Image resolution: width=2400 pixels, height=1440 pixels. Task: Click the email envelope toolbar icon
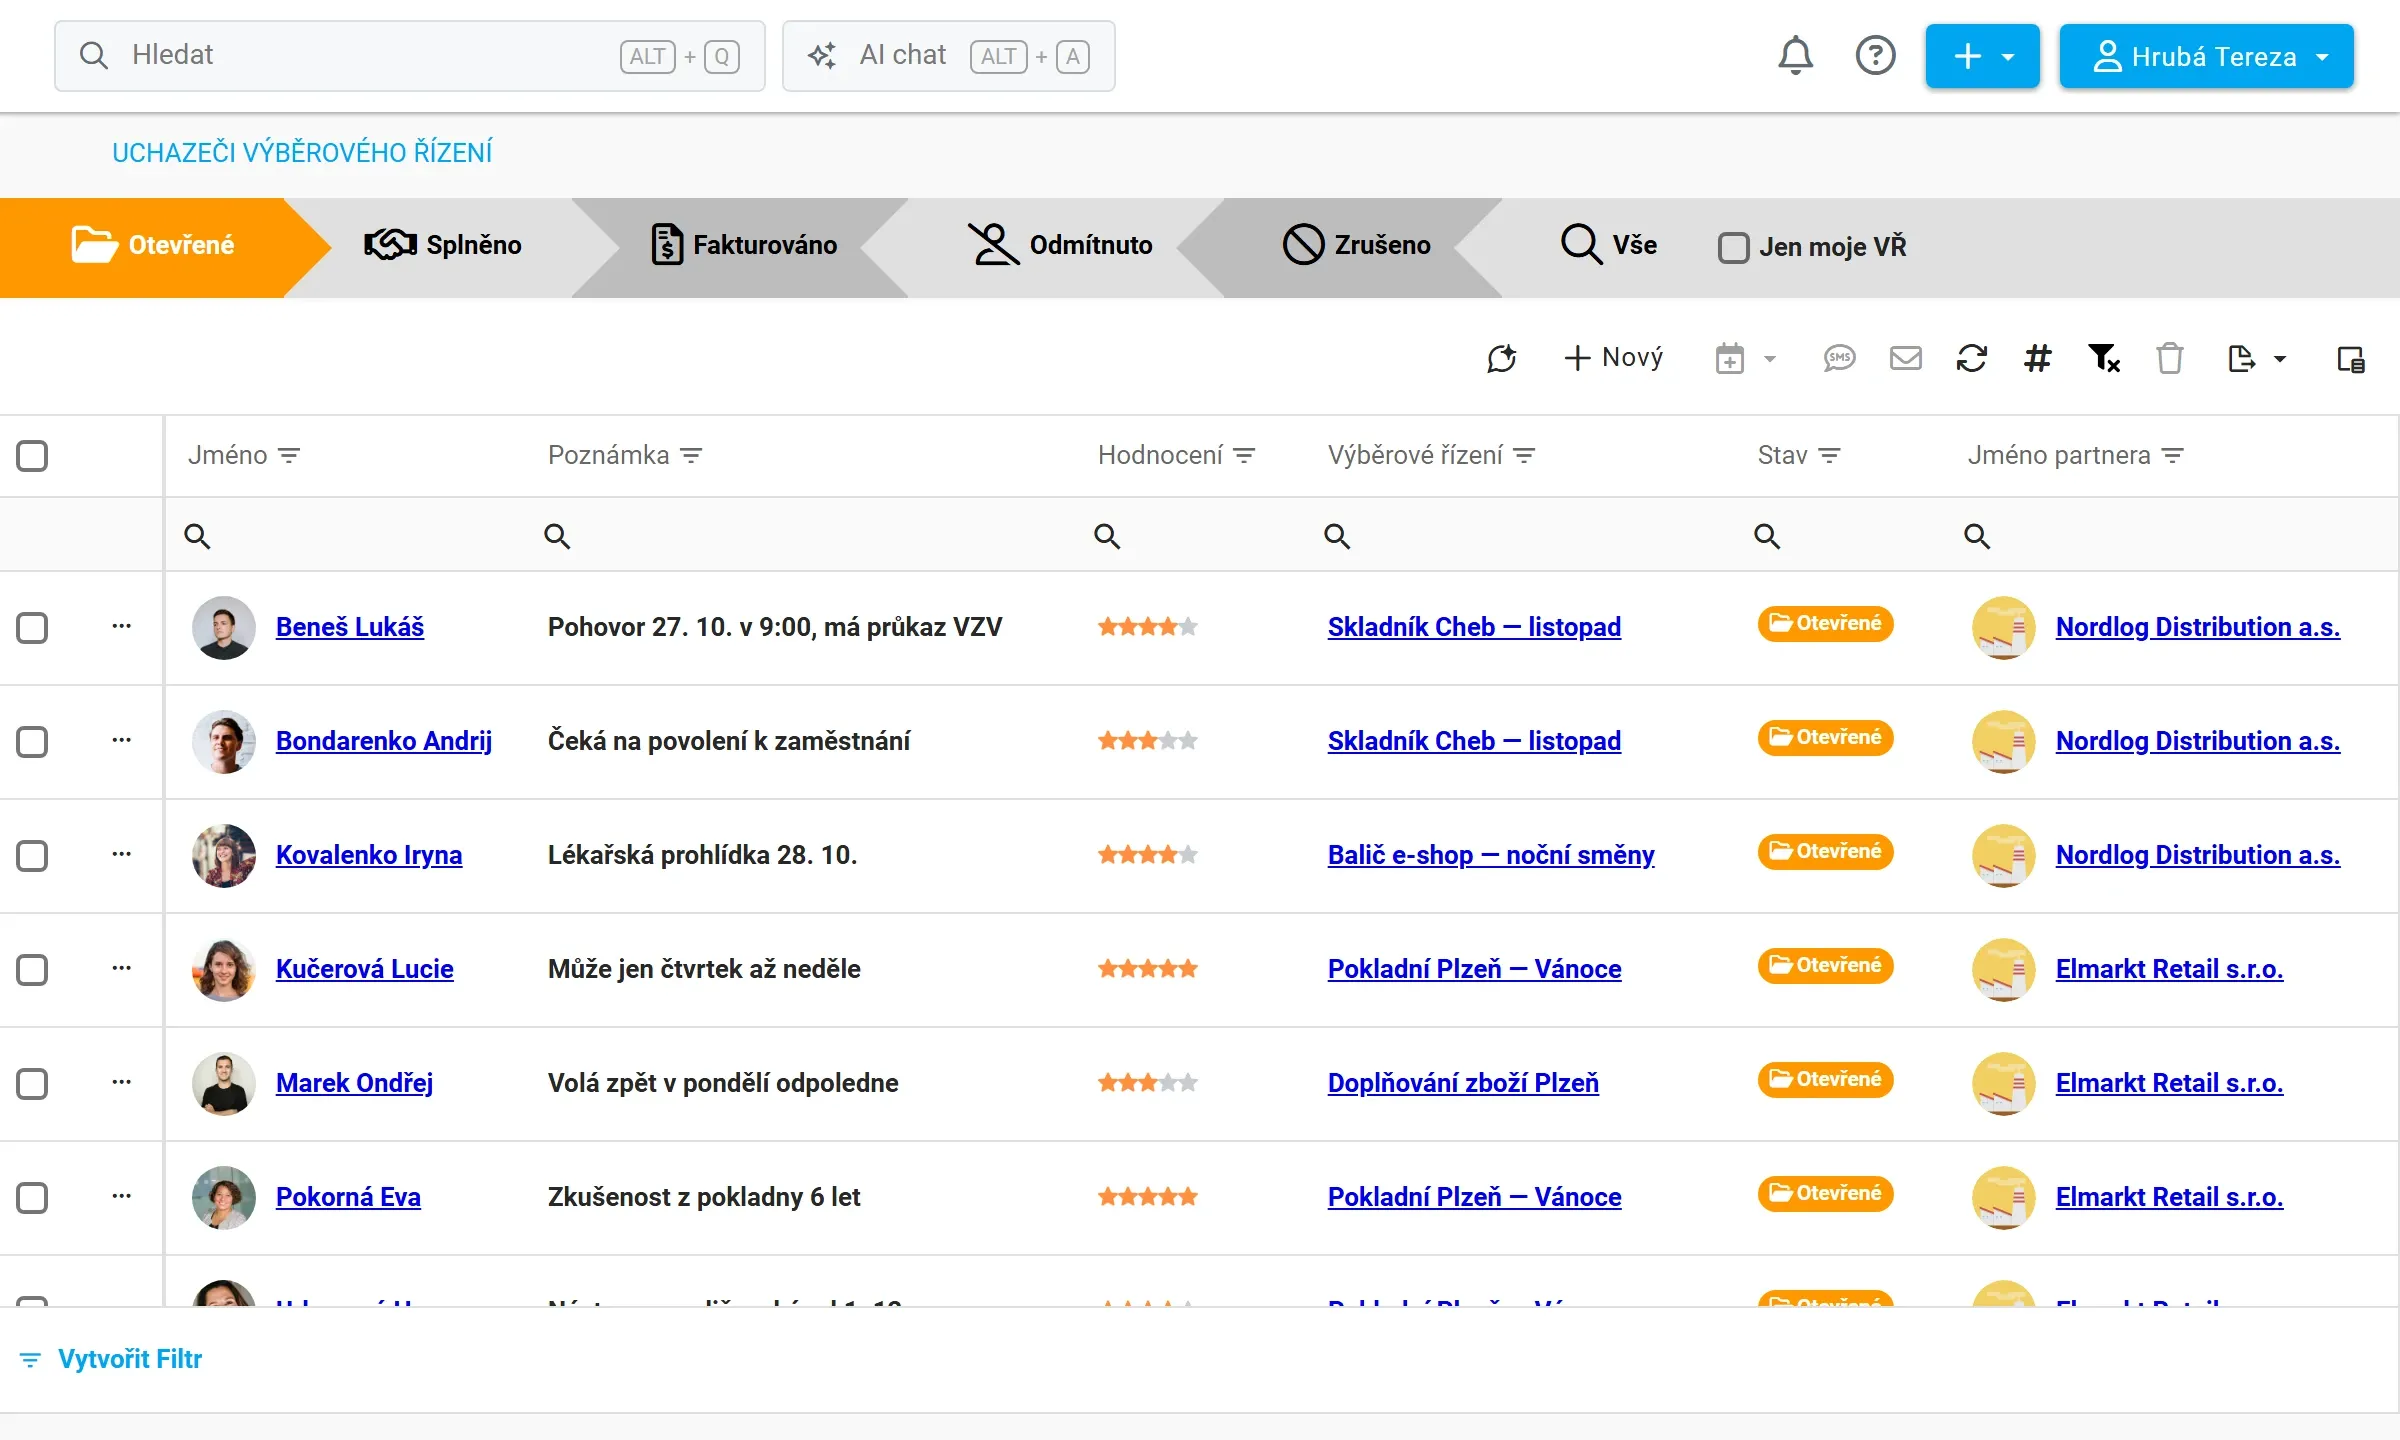point(1905,358)
